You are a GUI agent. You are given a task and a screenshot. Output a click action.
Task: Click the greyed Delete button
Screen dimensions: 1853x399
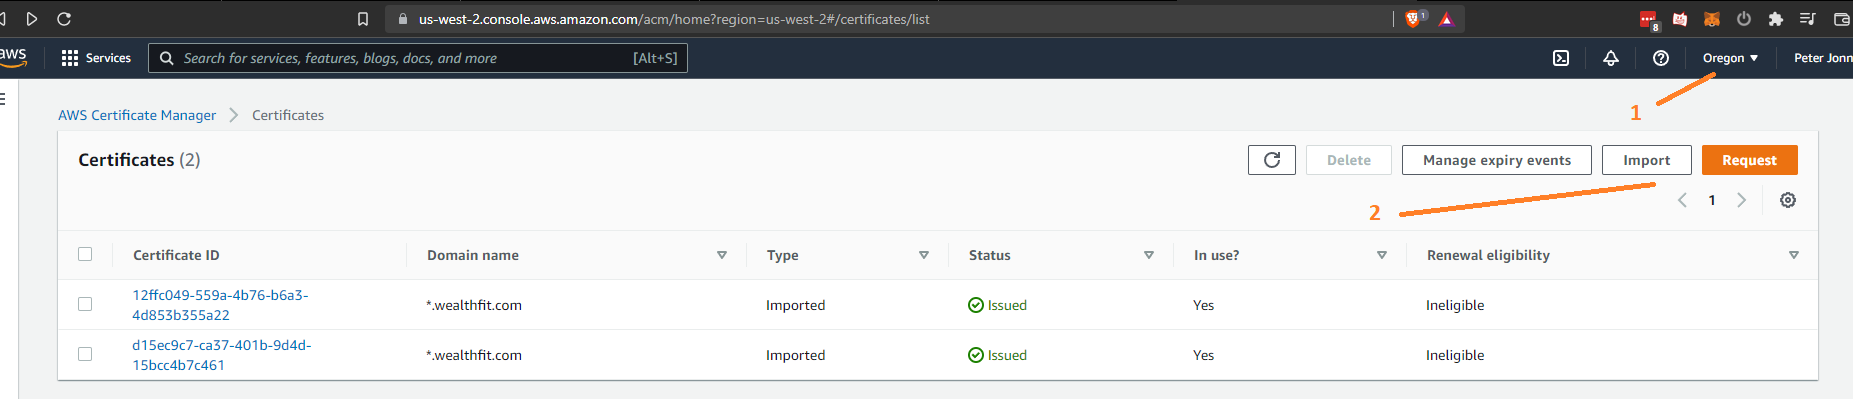1349,160
